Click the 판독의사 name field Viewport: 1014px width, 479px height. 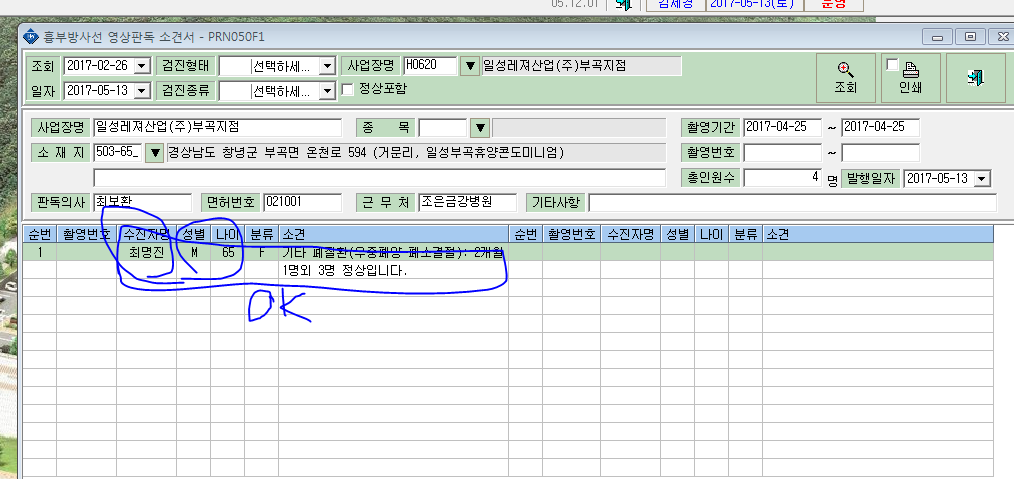pos(143,202)
